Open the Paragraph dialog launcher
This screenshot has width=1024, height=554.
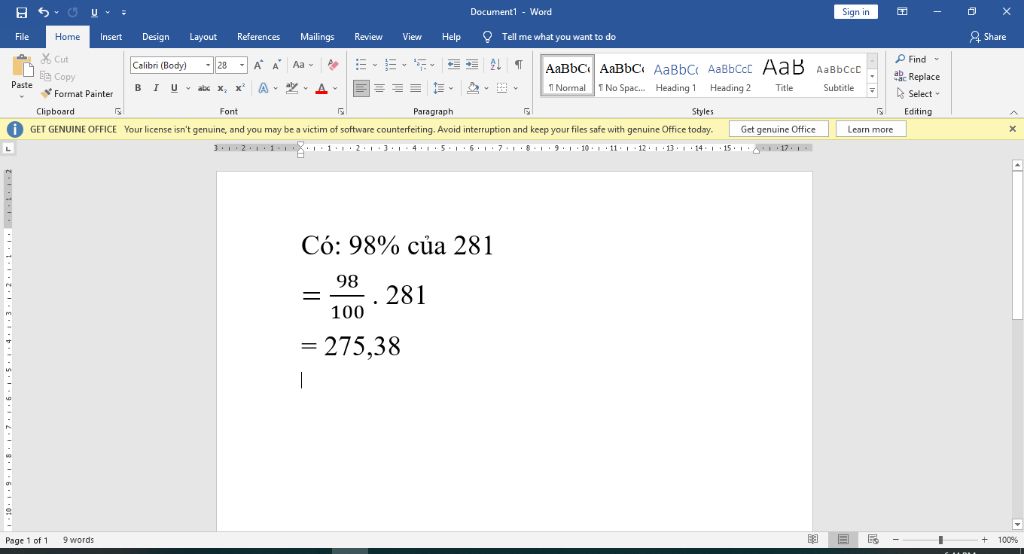[526, 112]
